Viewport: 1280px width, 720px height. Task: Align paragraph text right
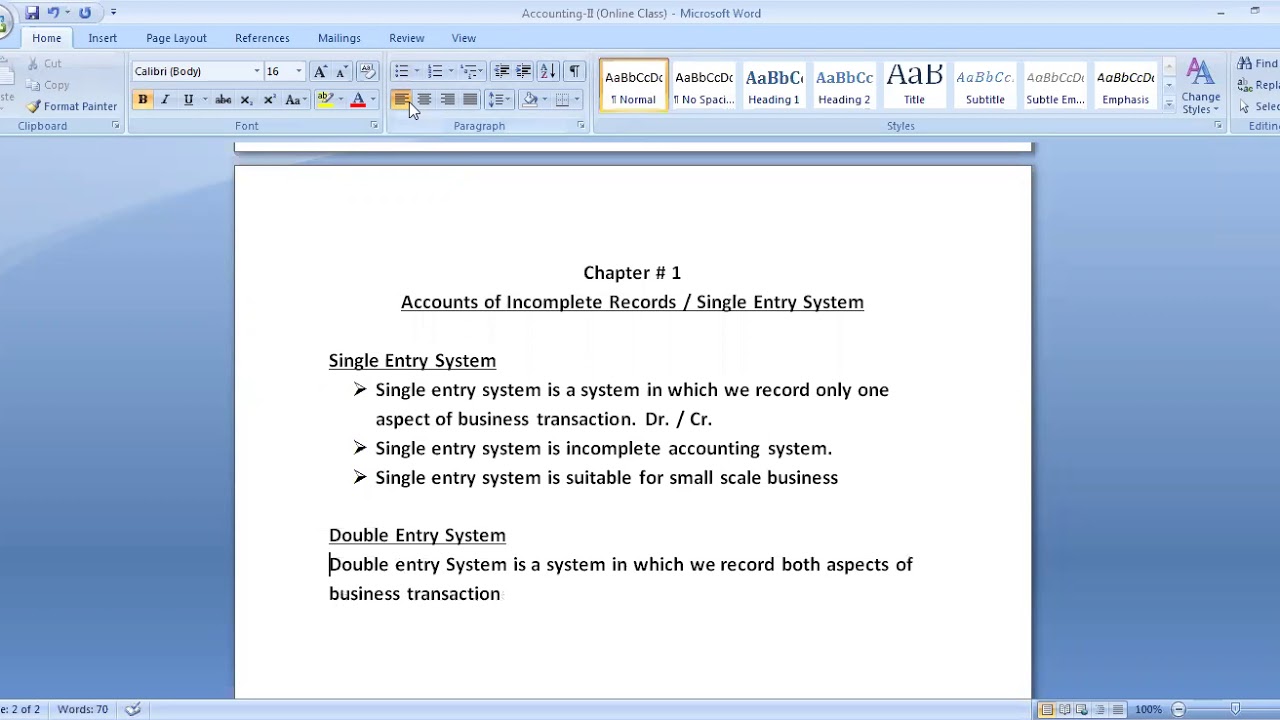(447, 100)
